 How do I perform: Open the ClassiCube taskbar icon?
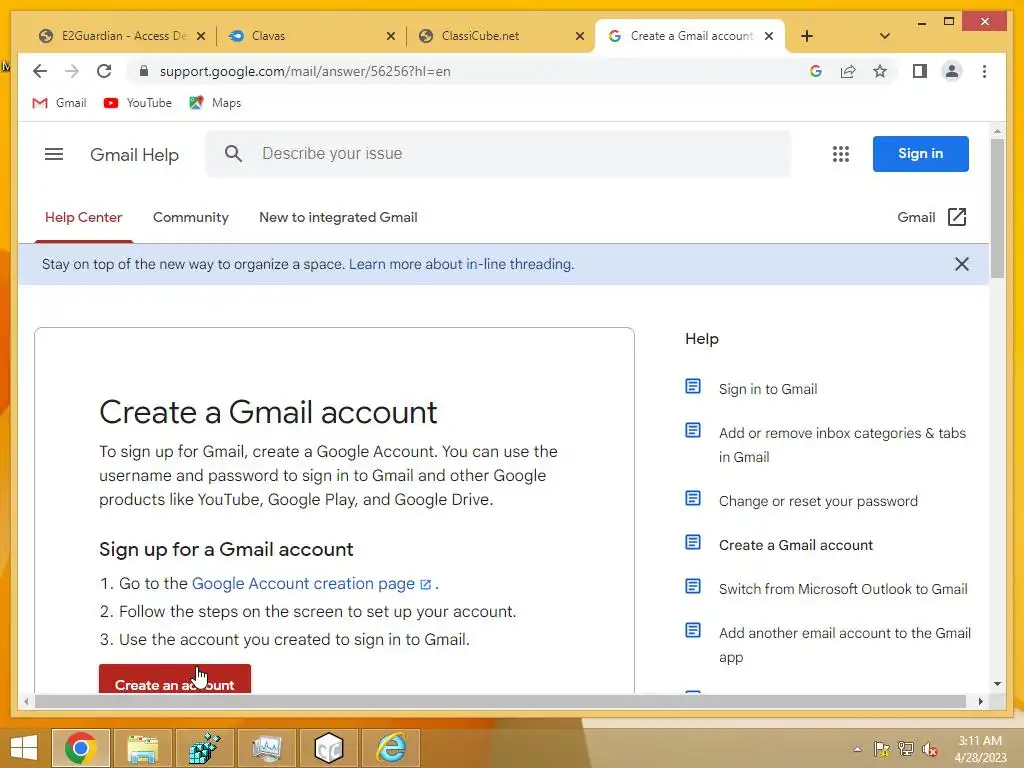pos(328,748)
